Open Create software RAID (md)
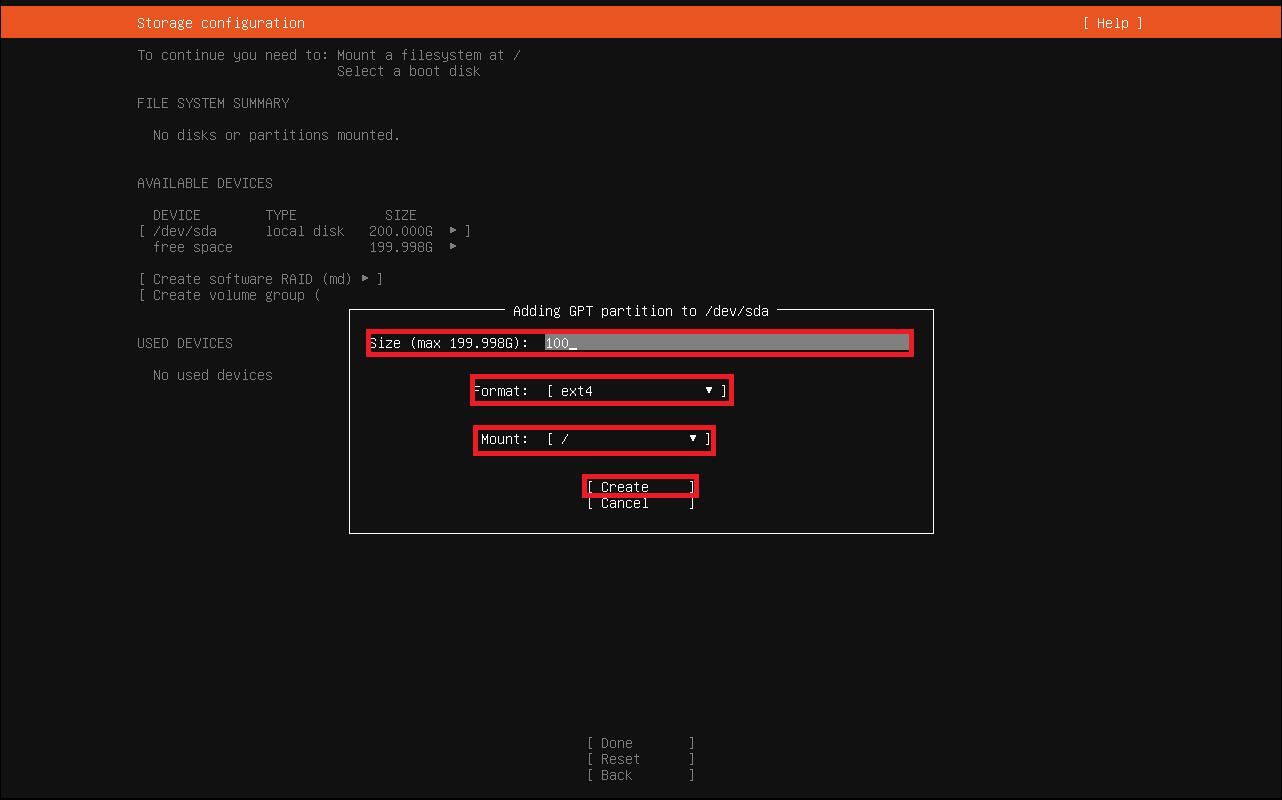1282x800 pixels. coord(261,279)
